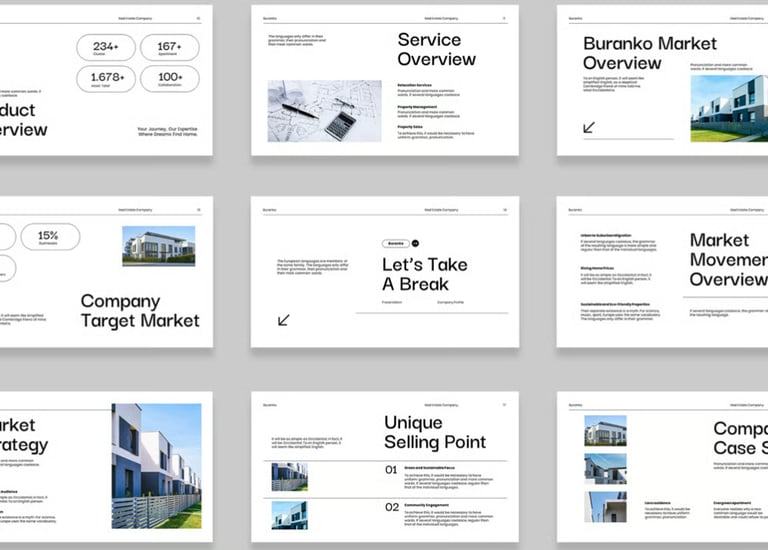Click the blueprint and calculator image
This screenshot has width=768, height=550.
tap(324, 111)
